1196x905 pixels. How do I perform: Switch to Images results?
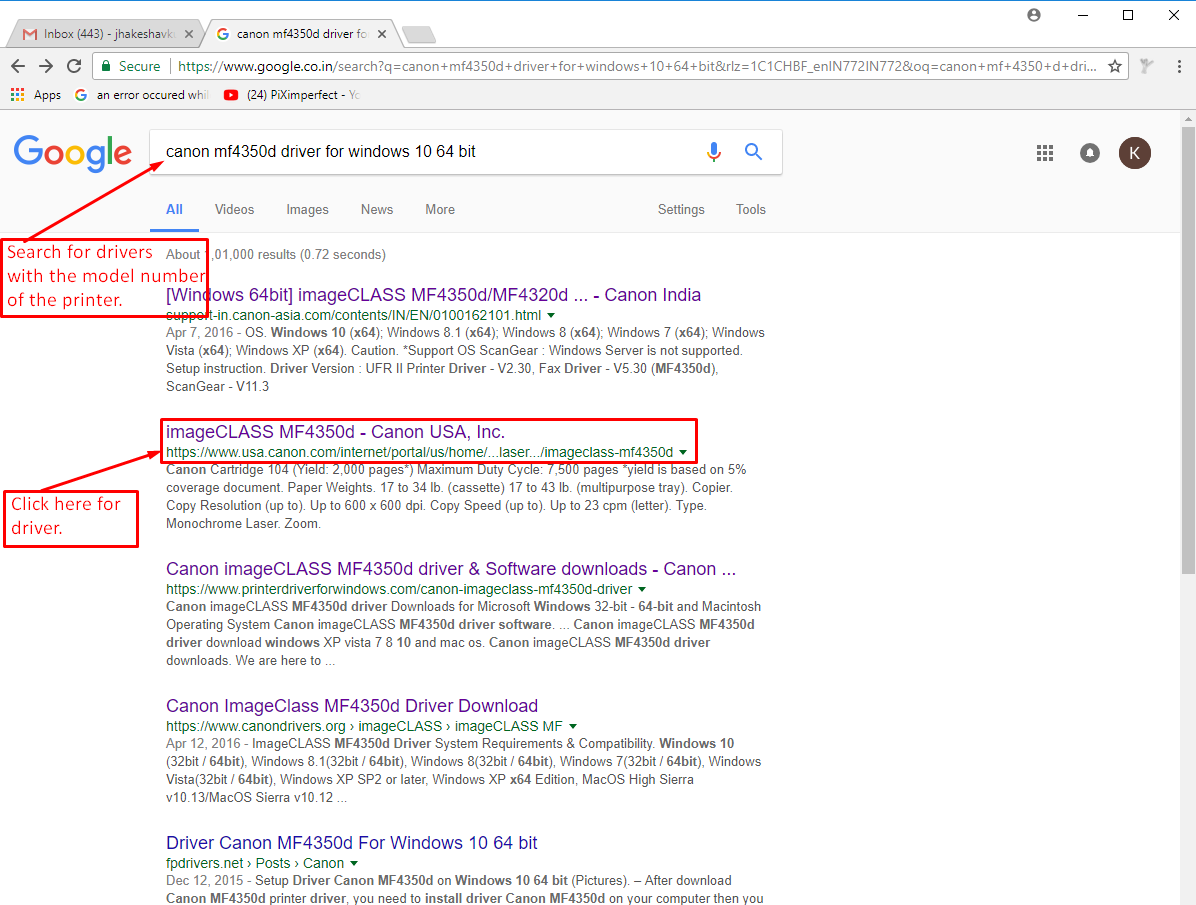click(307, 210)
